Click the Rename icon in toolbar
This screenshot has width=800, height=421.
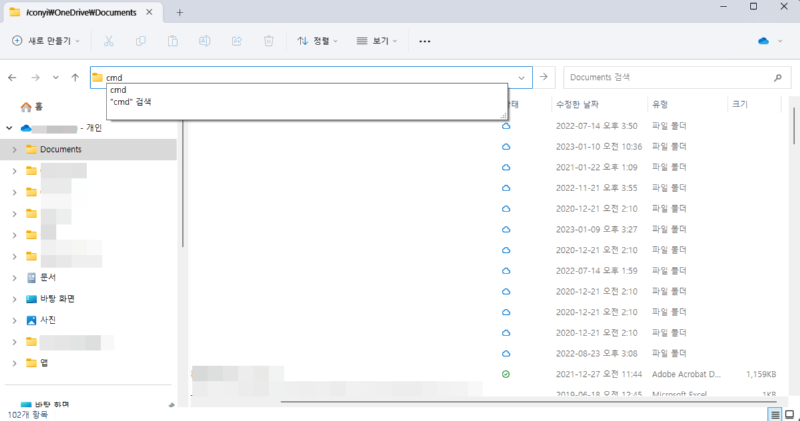(x=205, y=41)
